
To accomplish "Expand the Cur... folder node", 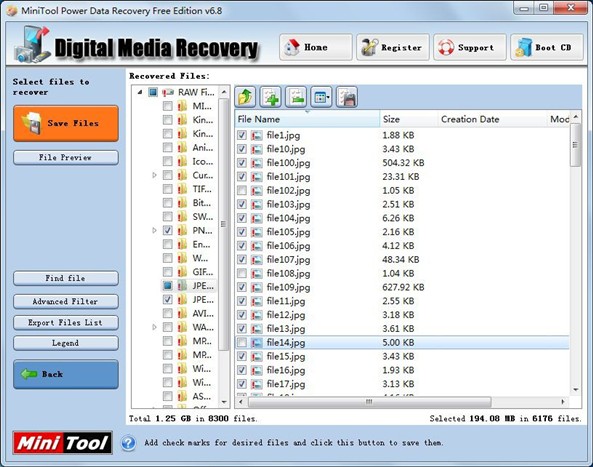I will pos(154,175).
